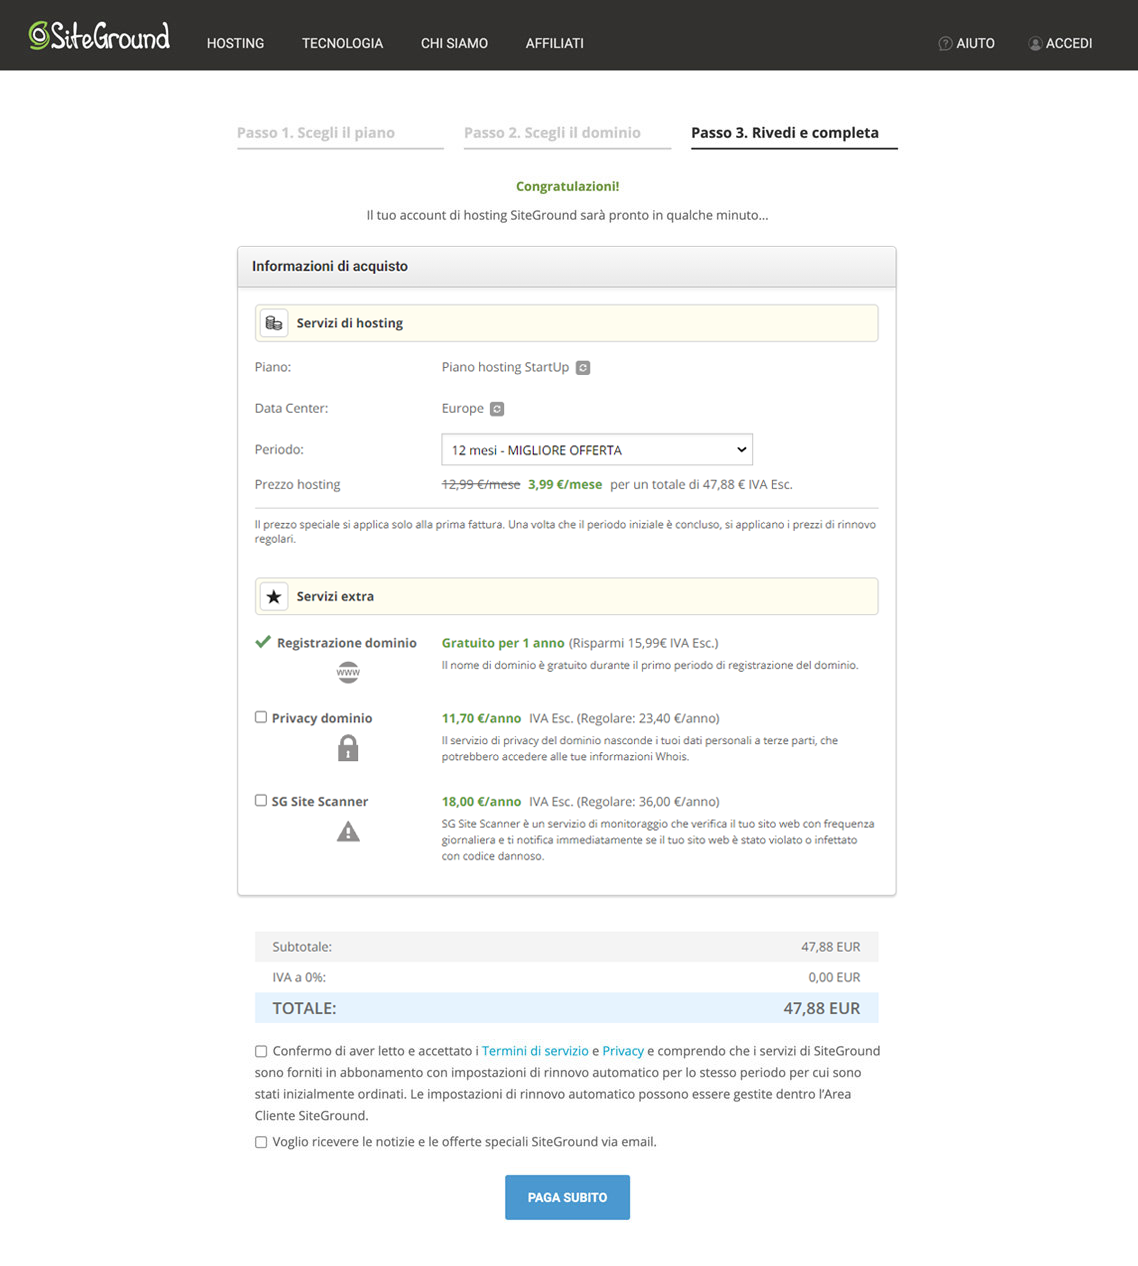Screen dimensions: 1138x1266
Task: Open the Privacy policy link
Action: [x=623, y=1051]
